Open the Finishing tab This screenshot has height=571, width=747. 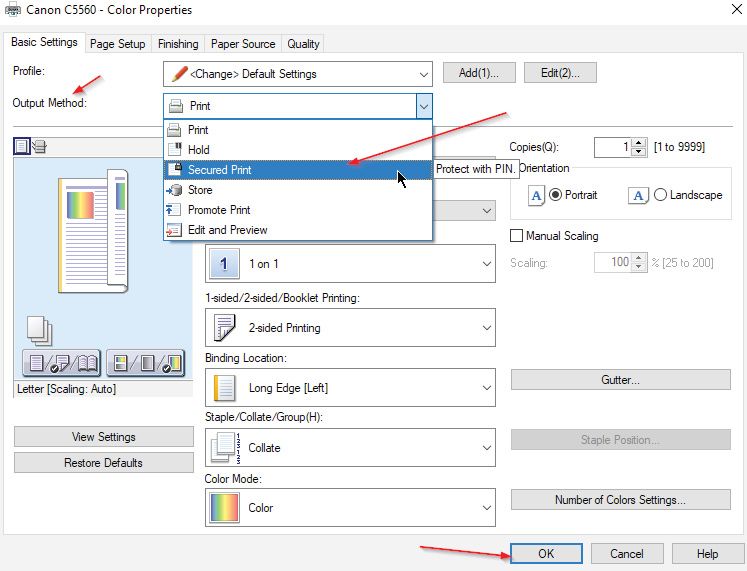[x=178, y=44]
